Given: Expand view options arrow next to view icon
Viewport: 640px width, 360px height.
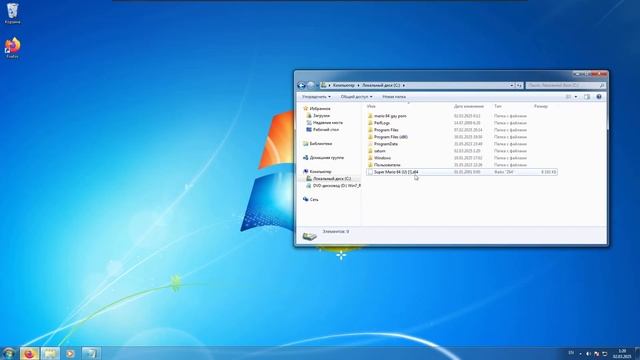Looking at the screenshot, I should click(576, 97).
